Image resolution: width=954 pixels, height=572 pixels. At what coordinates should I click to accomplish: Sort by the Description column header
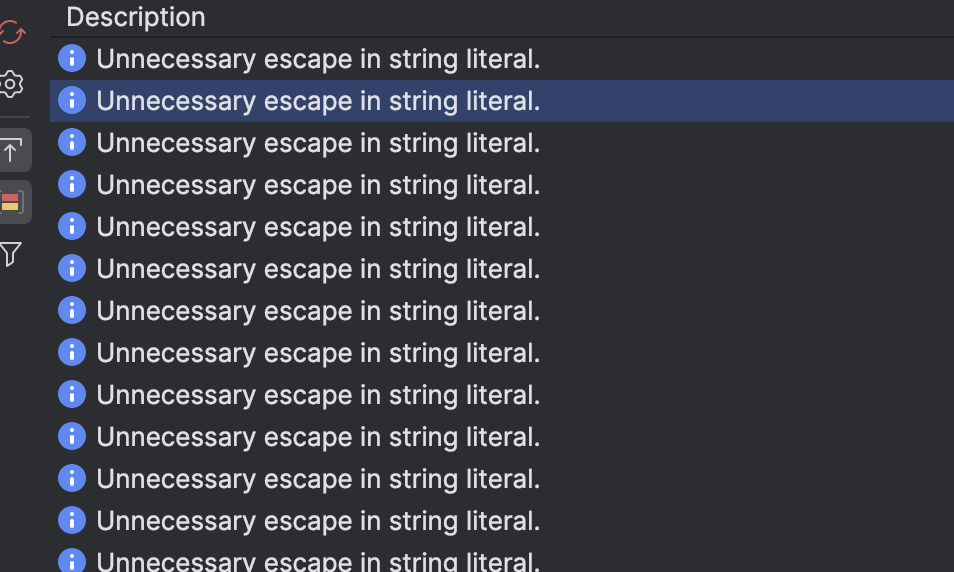(136, 17)
